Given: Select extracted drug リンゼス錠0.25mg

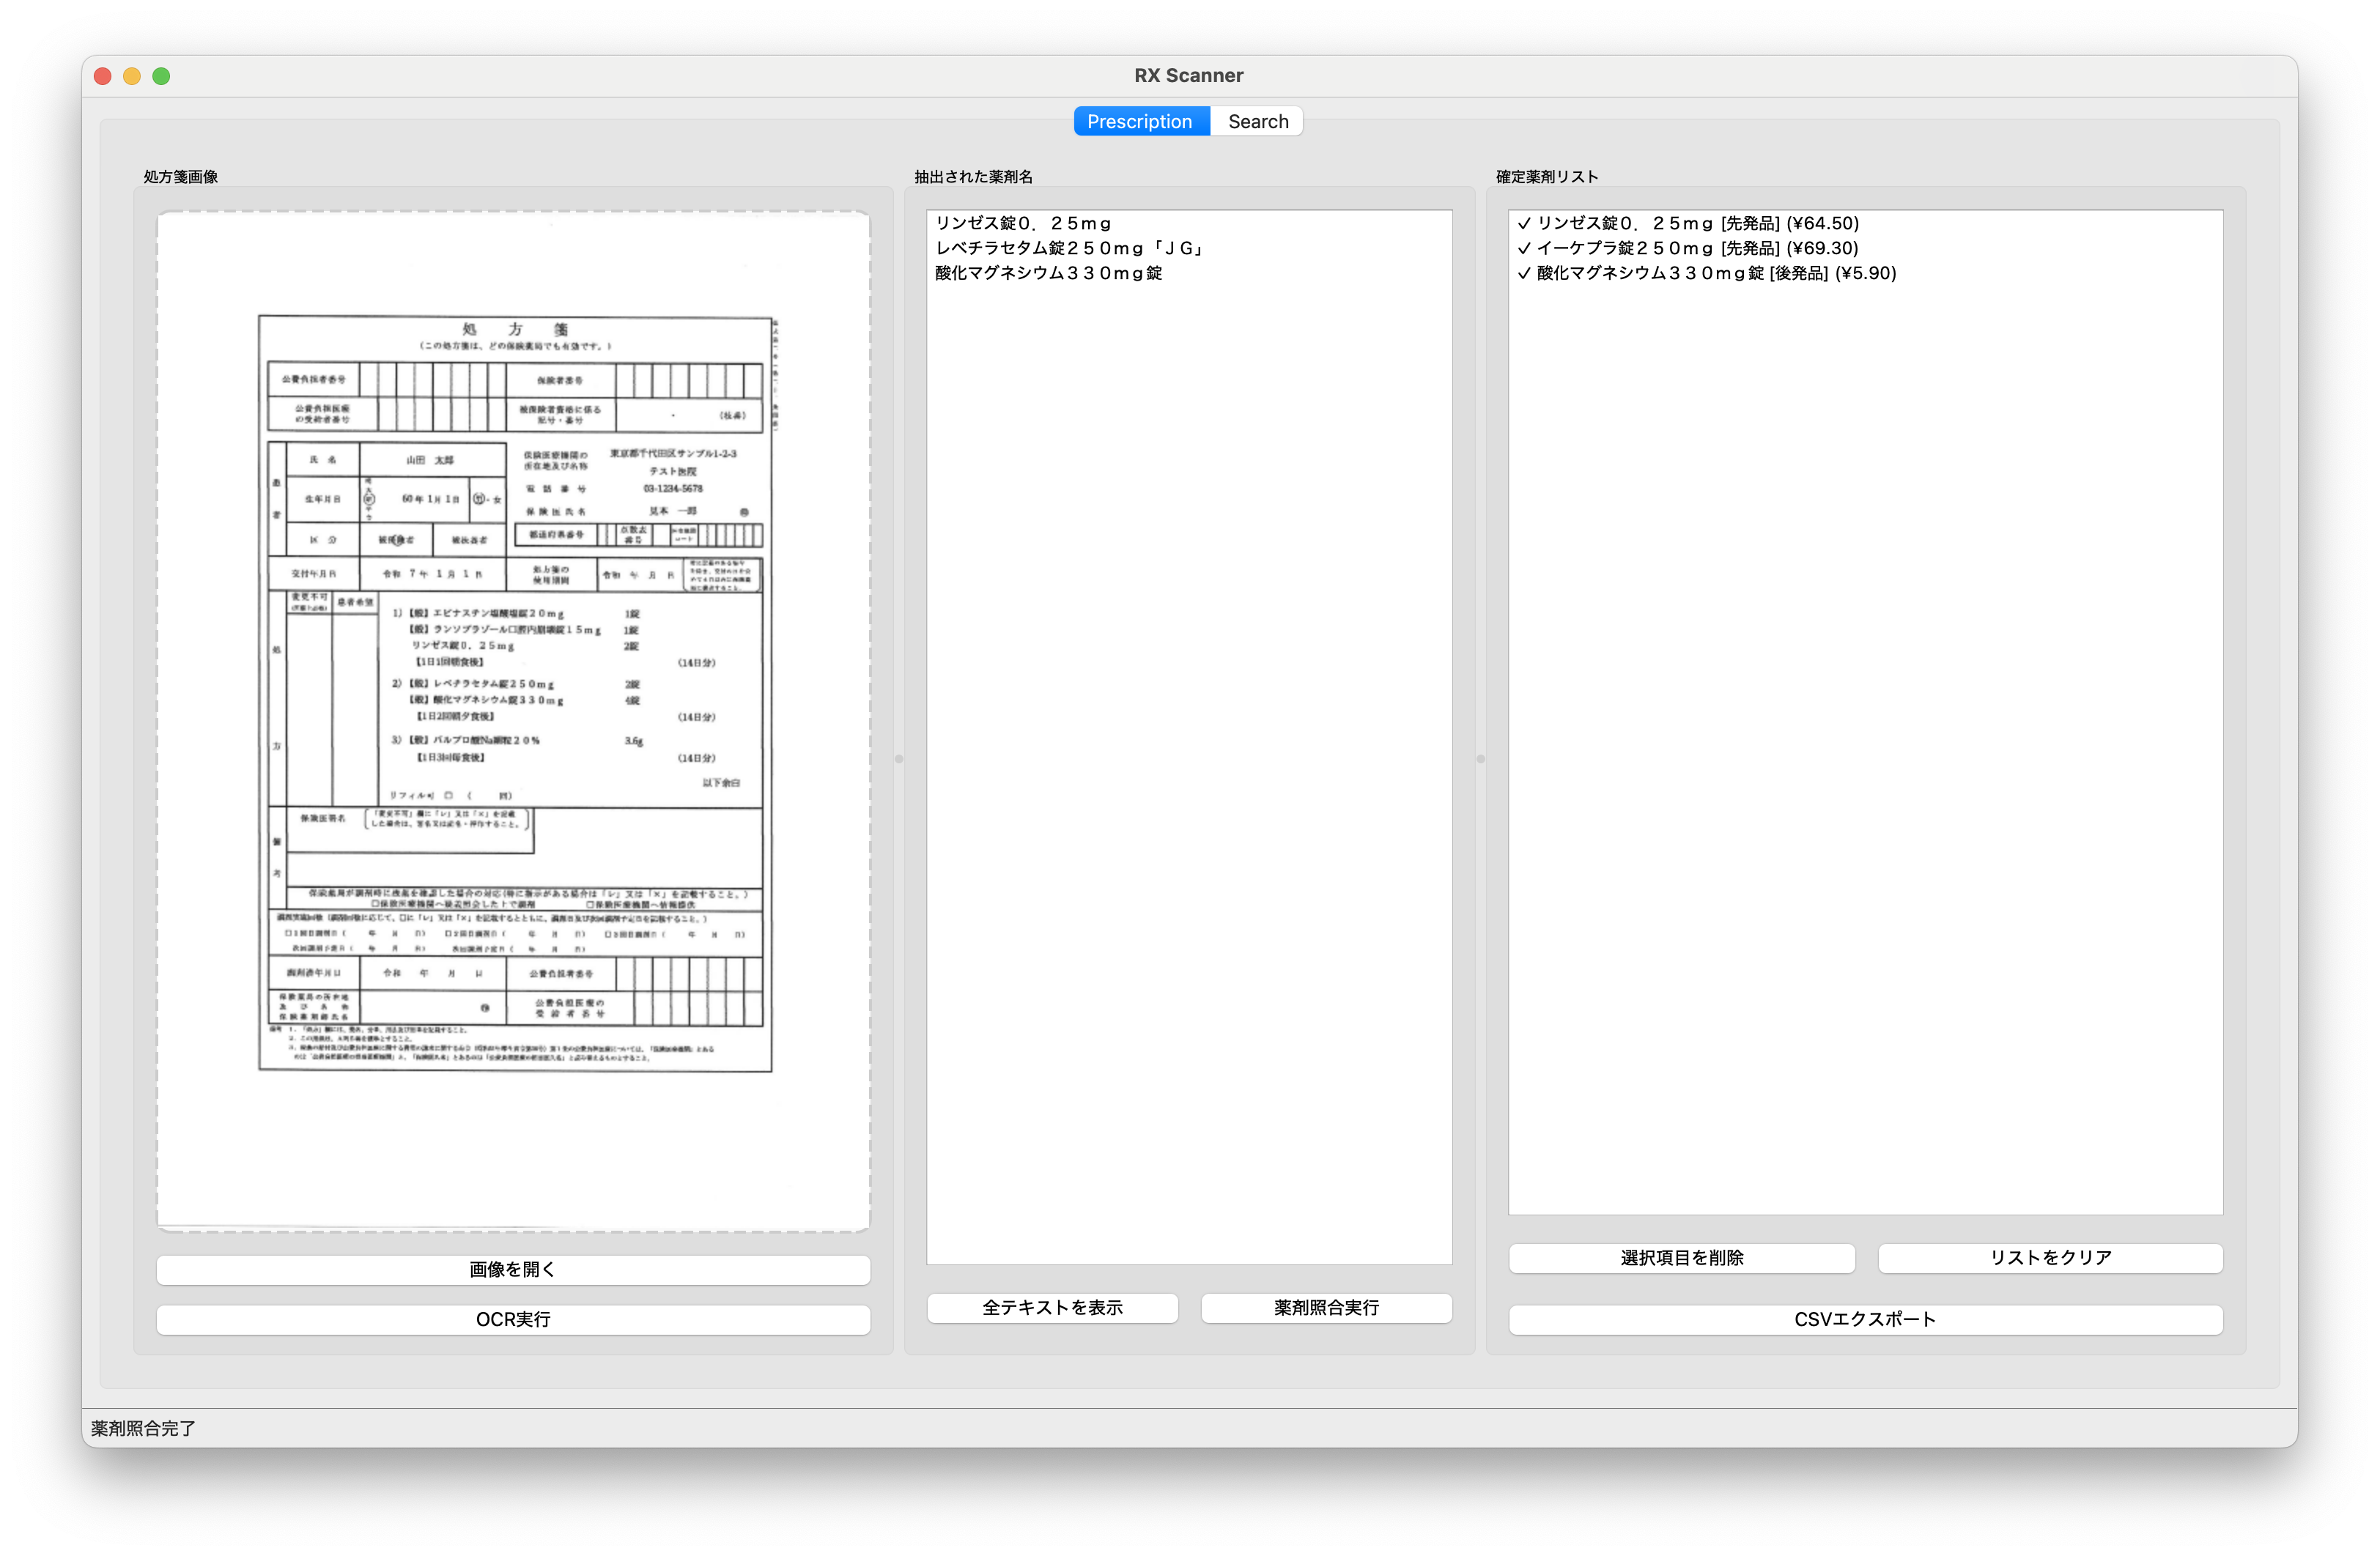Looking at the screenshot, I should click(x=1023, y=223).
